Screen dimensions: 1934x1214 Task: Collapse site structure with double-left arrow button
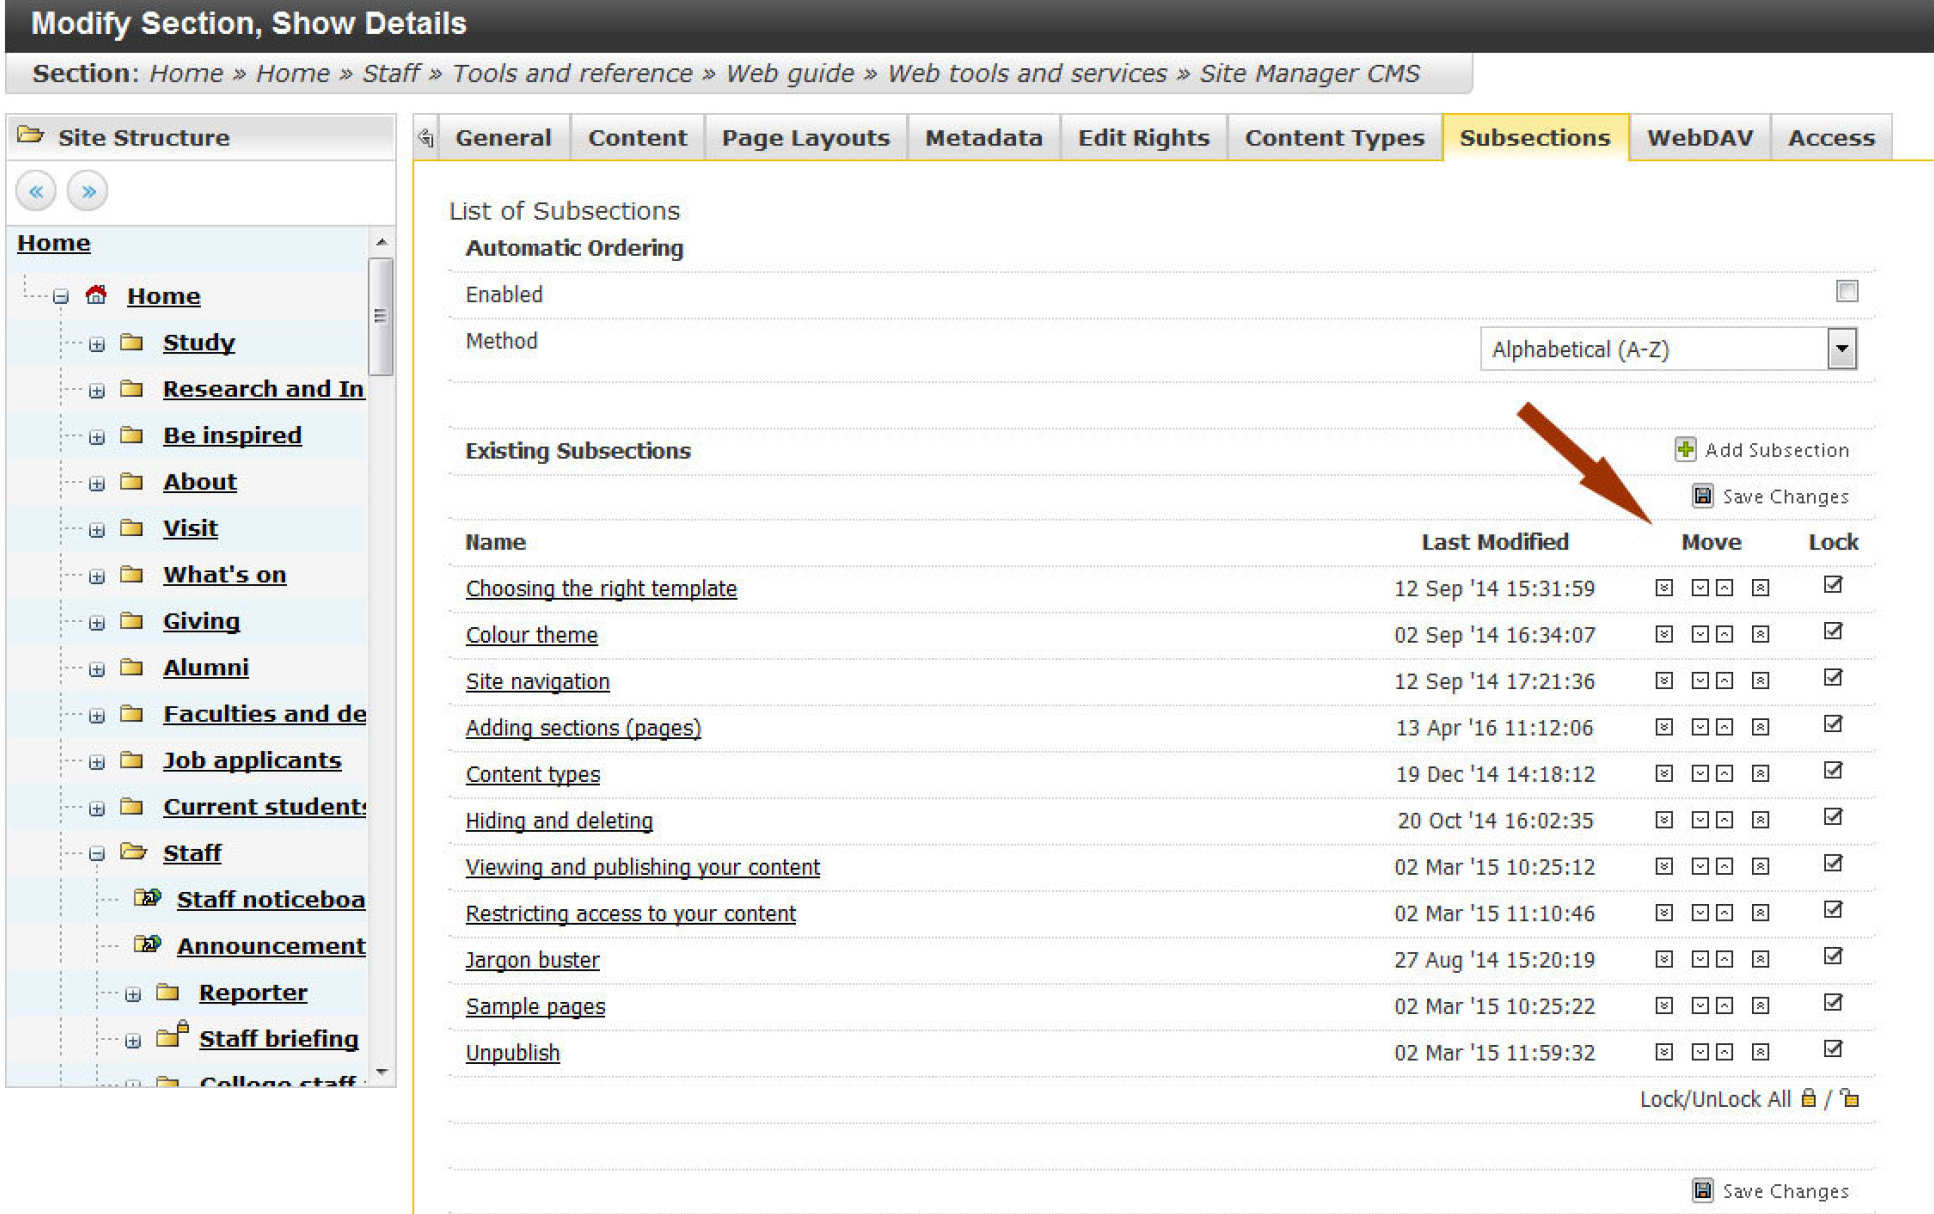[x=36, y=191]
